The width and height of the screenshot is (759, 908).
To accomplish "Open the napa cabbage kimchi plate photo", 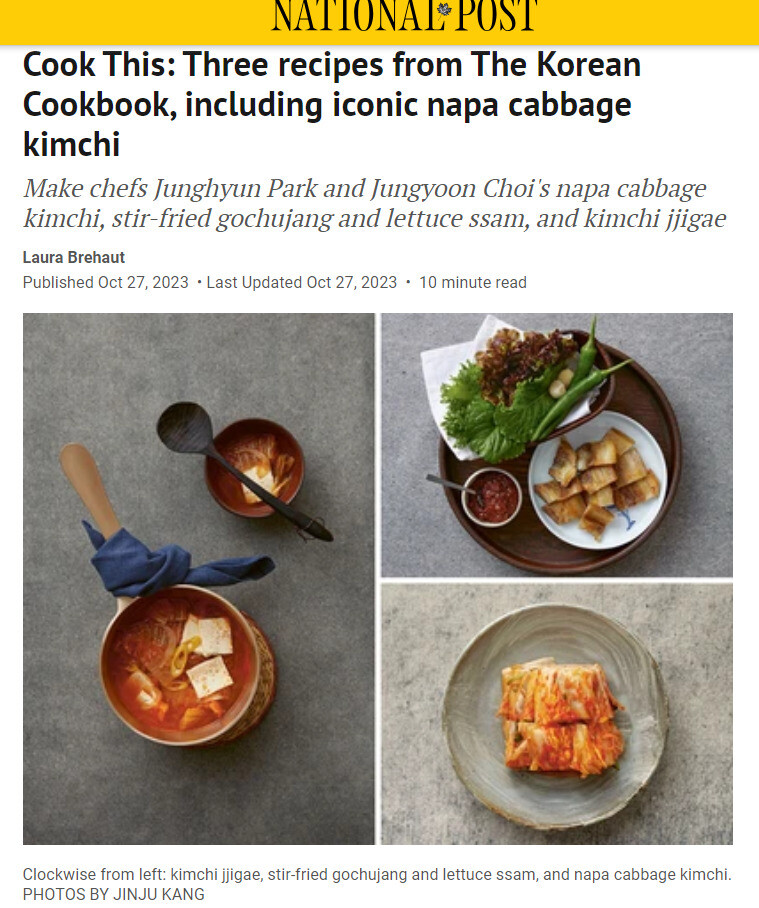I will tap(557, 714).
